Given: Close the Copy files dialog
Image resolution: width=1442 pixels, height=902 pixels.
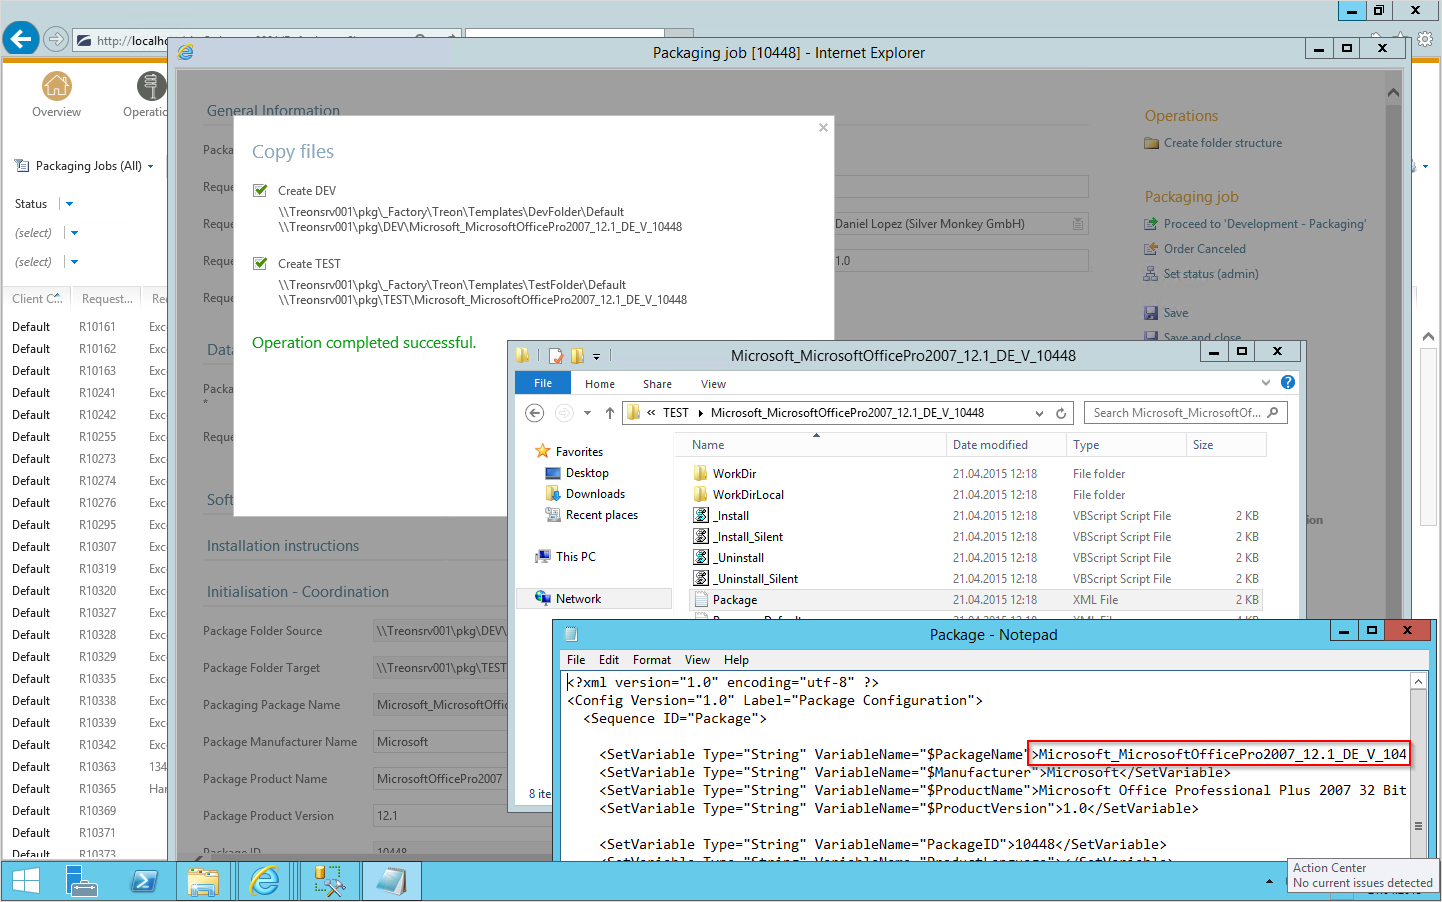Looking at the screenshot, I should coord(823,127).
